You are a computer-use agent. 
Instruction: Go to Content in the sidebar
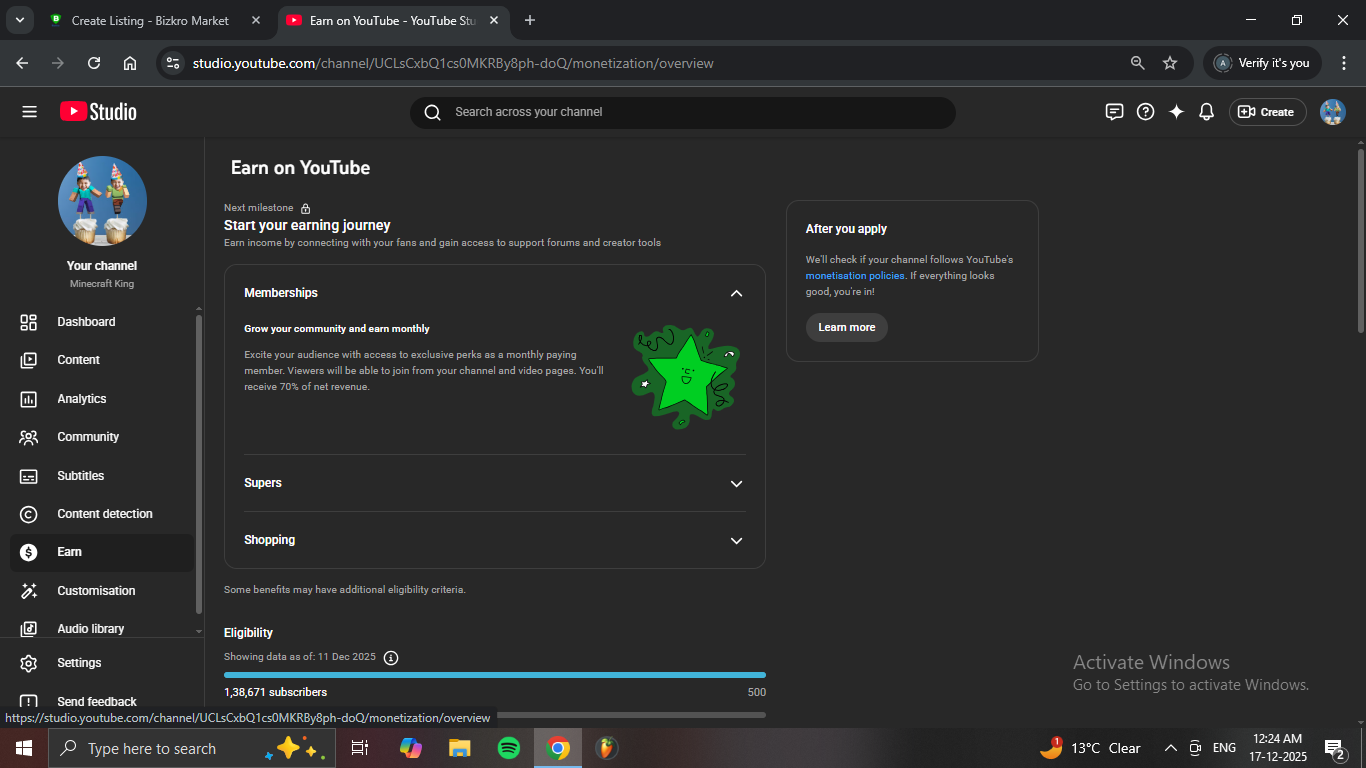pos(78,360)
